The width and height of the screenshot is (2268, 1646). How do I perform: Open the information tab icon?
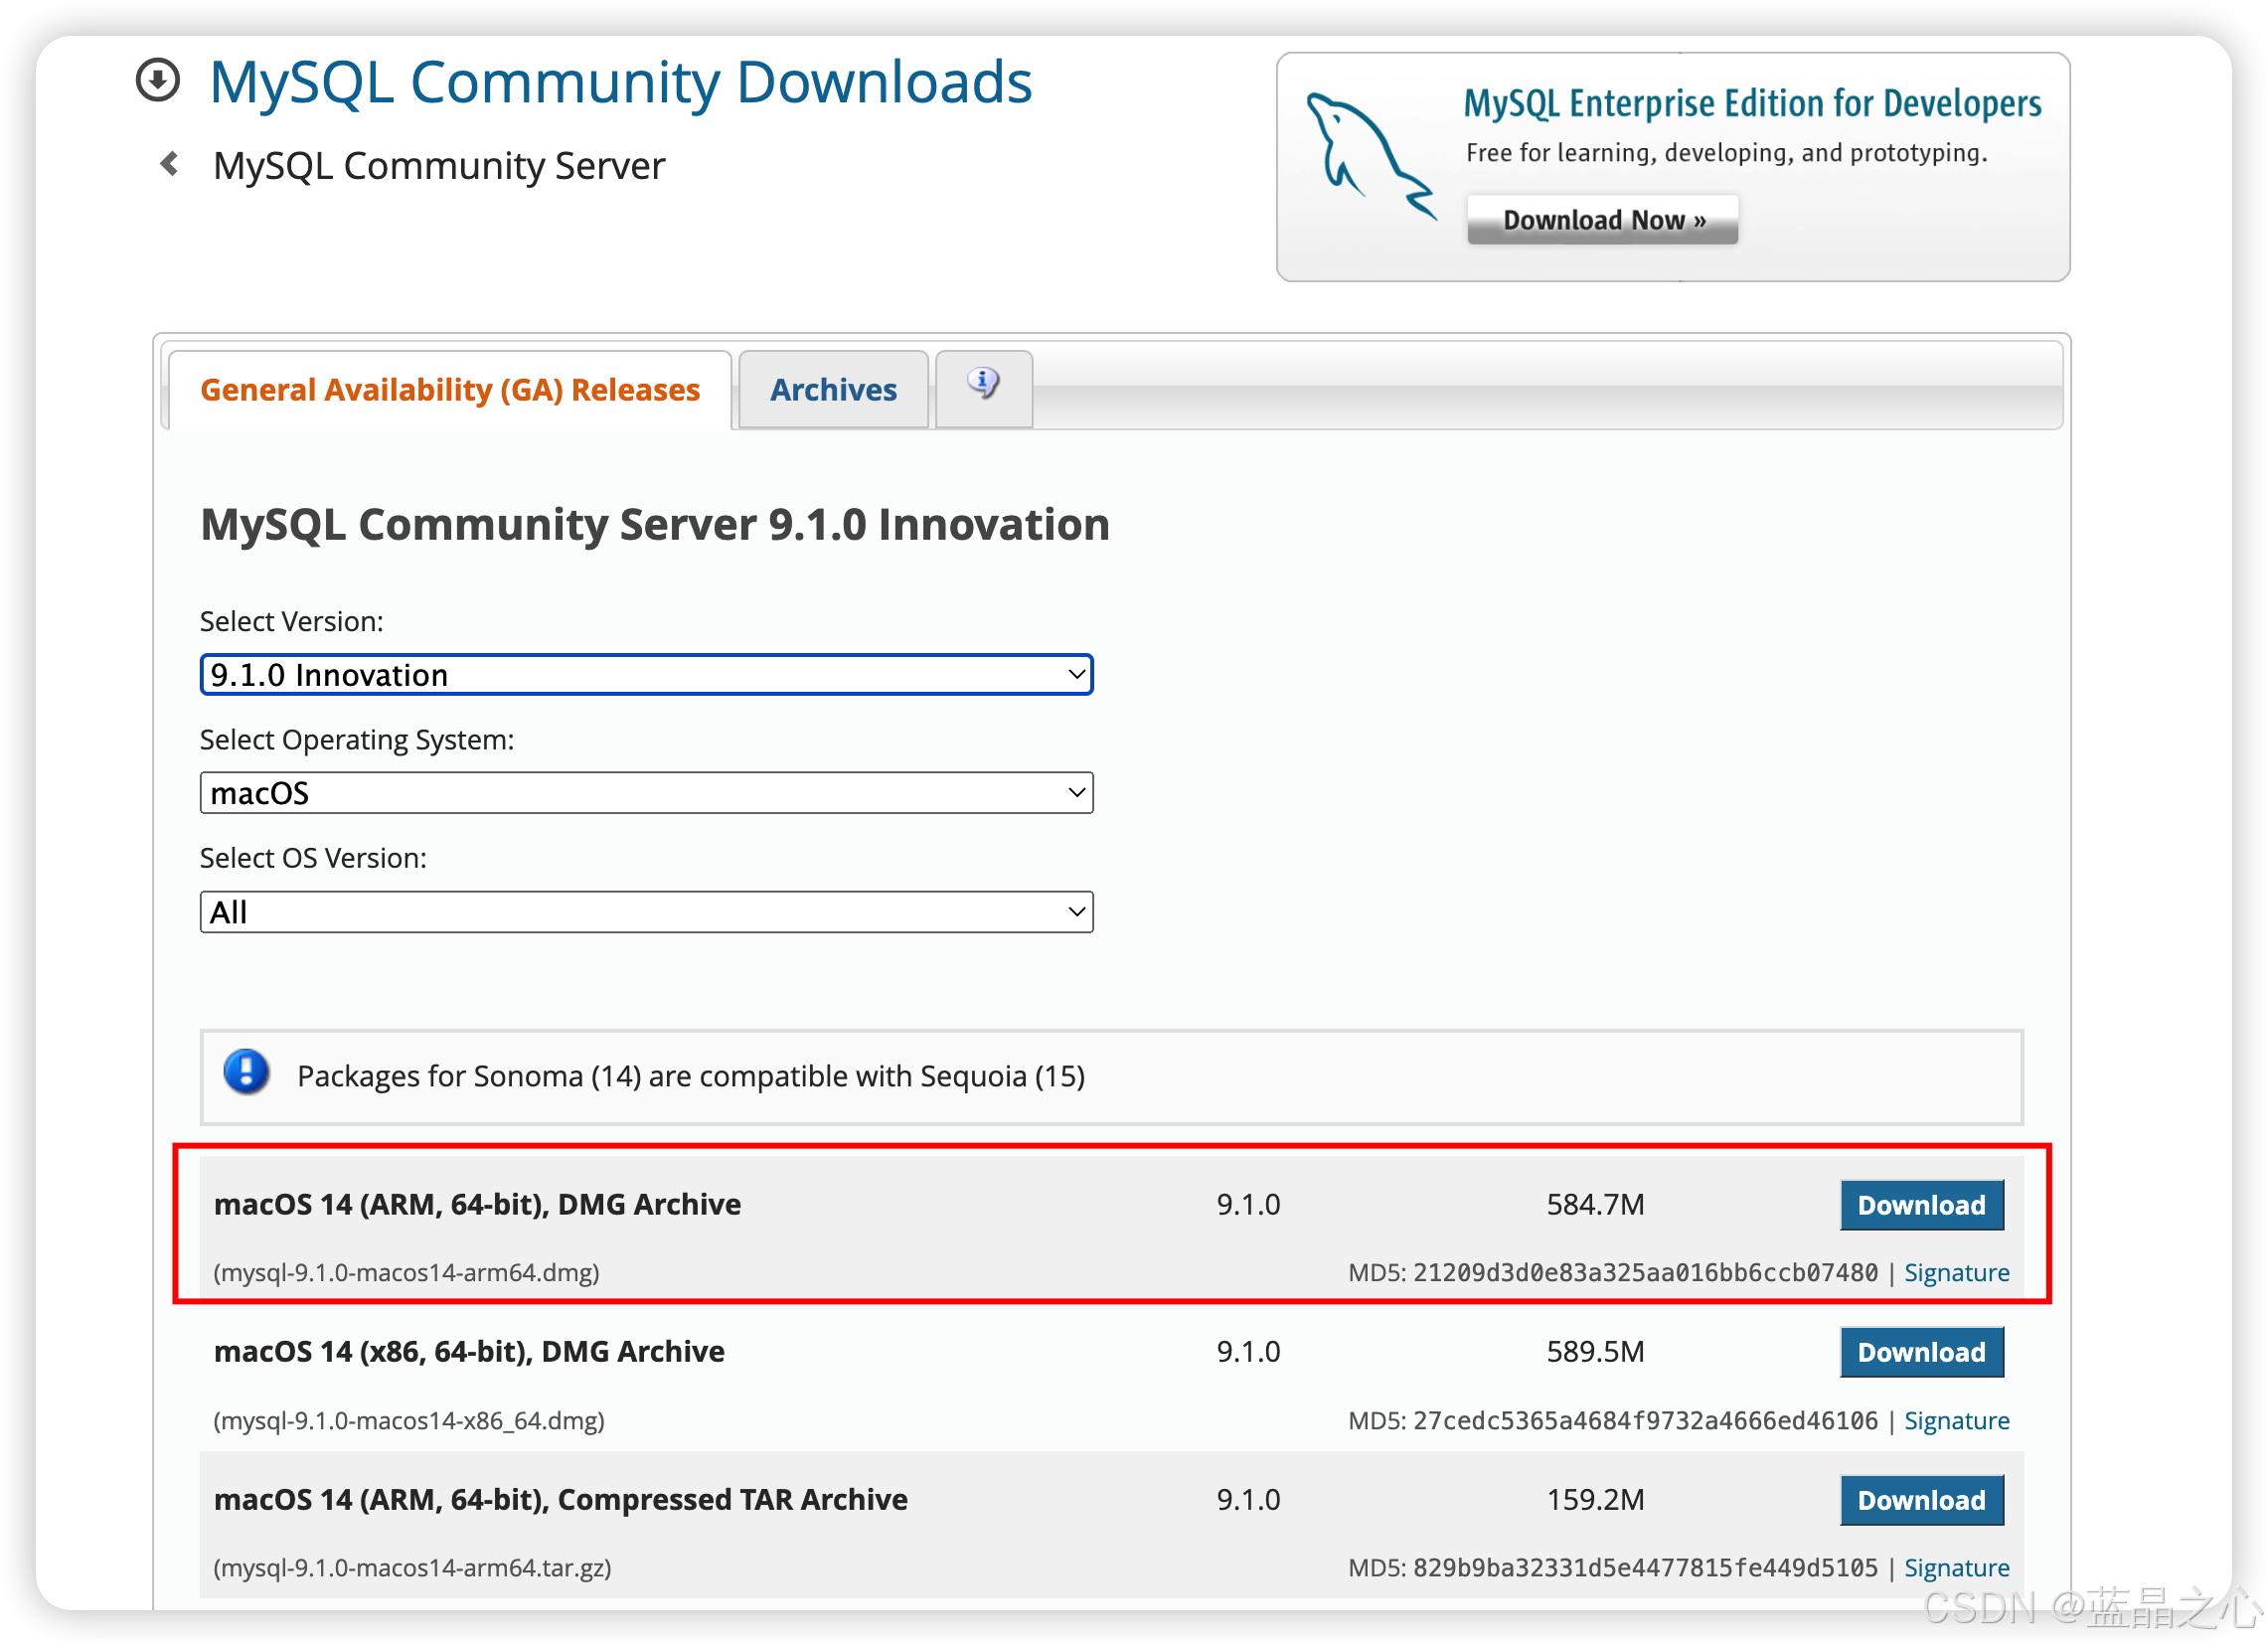coord(984,384)
